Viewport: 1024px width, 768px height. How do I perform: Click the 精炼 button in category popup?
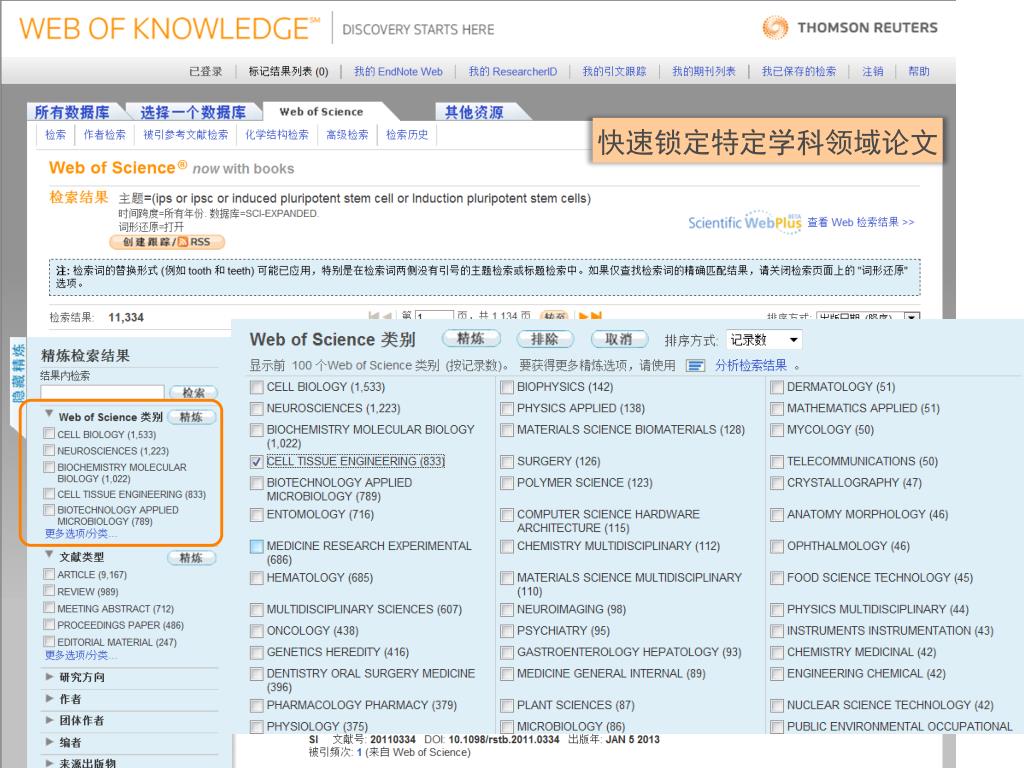tap(471, 338)
